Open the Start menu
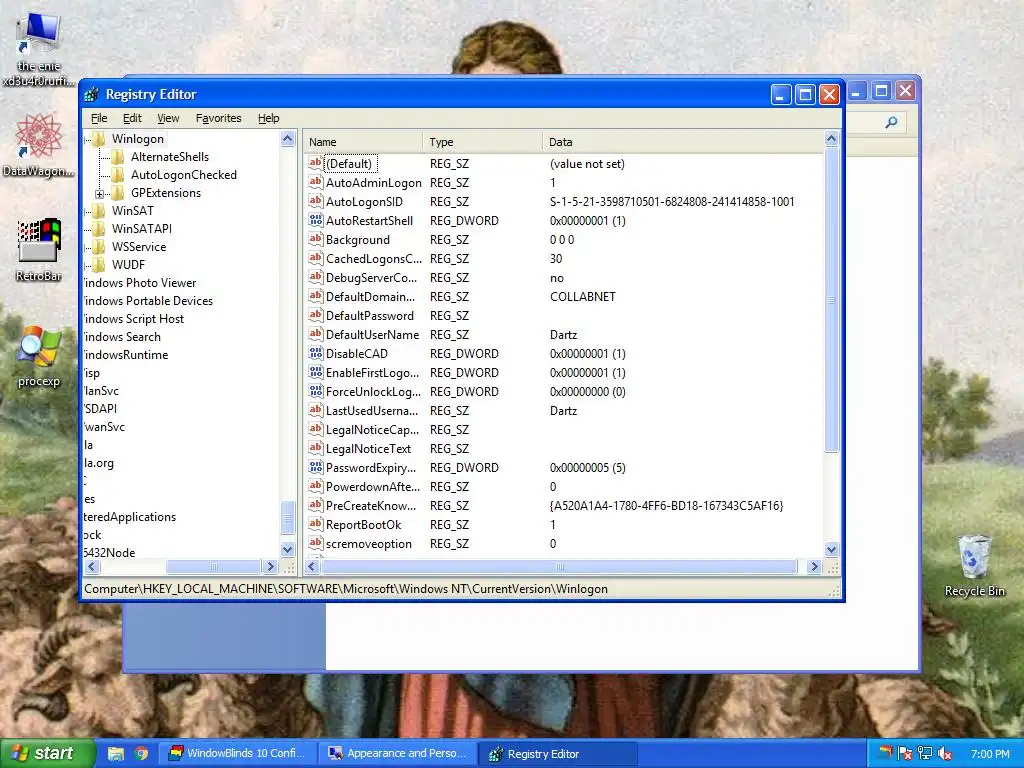This screenshot has width=1024, height=768. (48, 754)
